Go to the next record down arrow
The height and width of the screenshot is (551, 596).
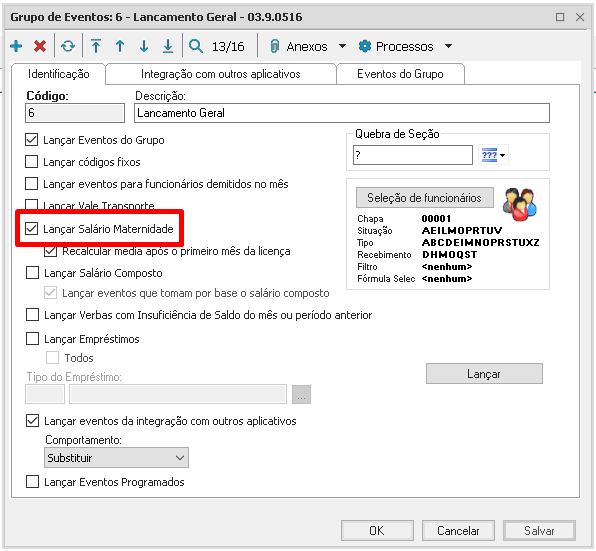pyautogui.click(x=144, y=46)
